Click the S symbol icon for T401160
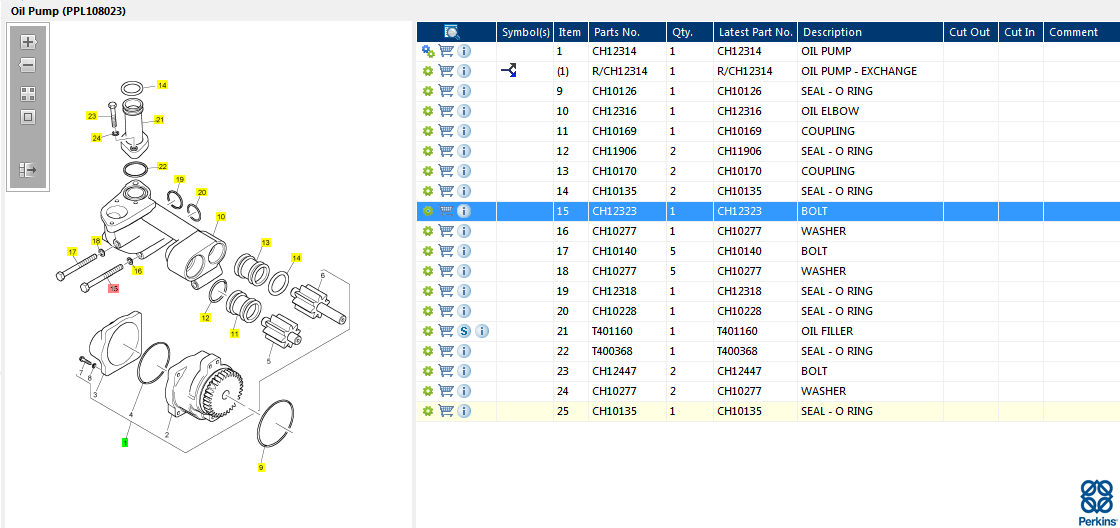Image resolution: width=1120 pixels, height=528 pixels. point(464,332)
